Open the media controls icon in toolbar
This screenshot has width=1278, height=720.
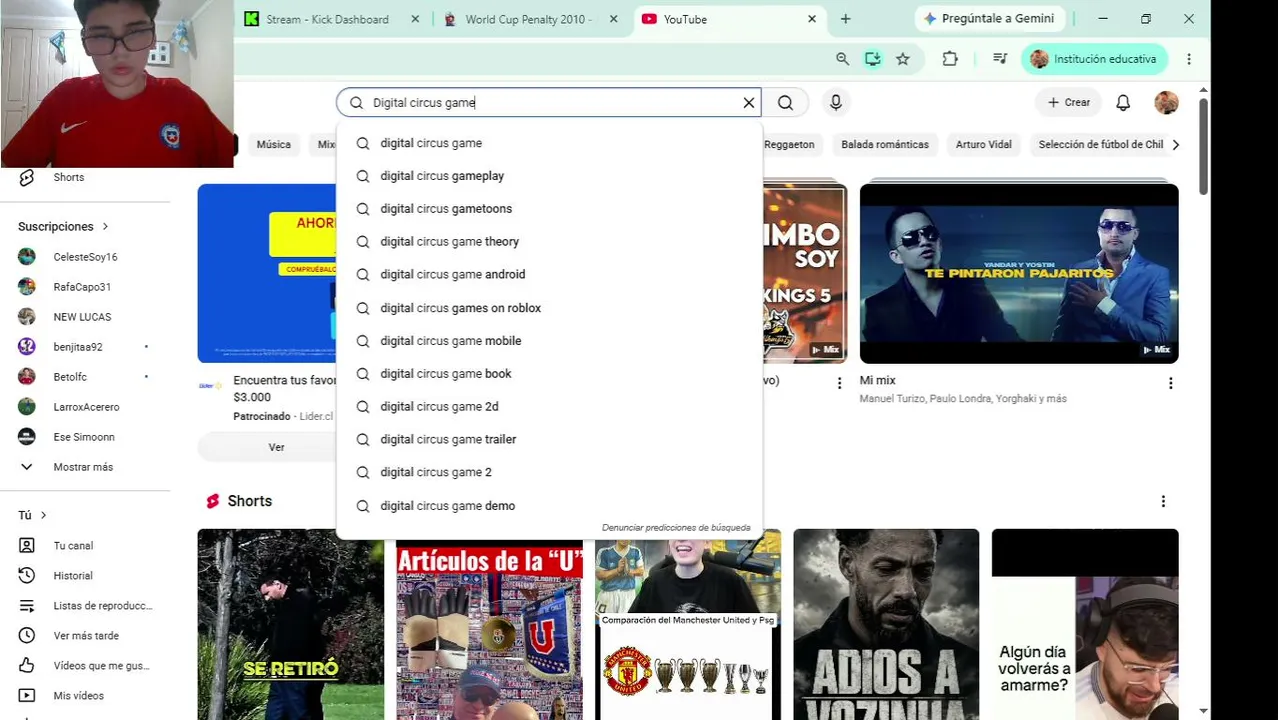(x=1000, y=59)
